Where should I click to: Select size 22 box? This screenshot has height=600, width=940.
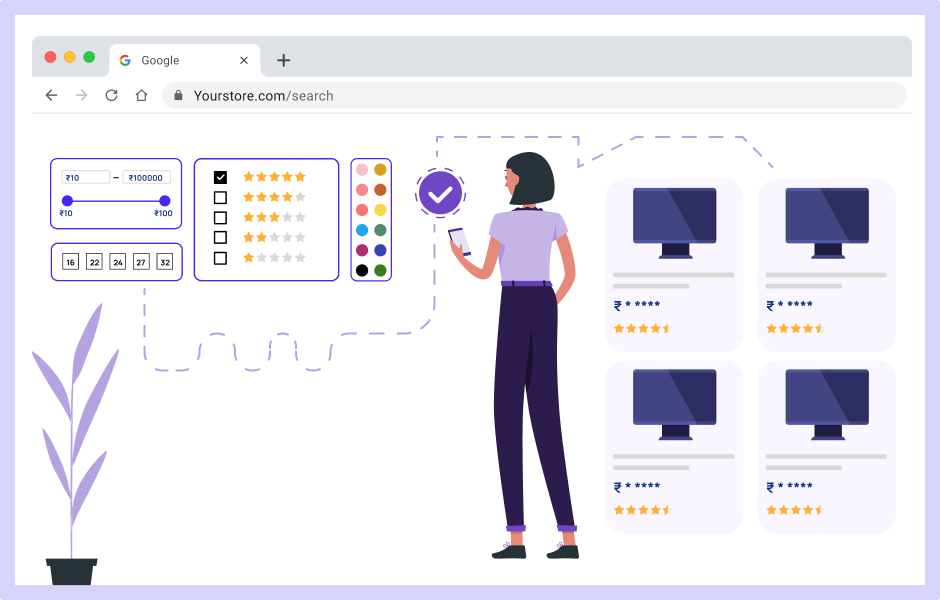tap(94, 262)
